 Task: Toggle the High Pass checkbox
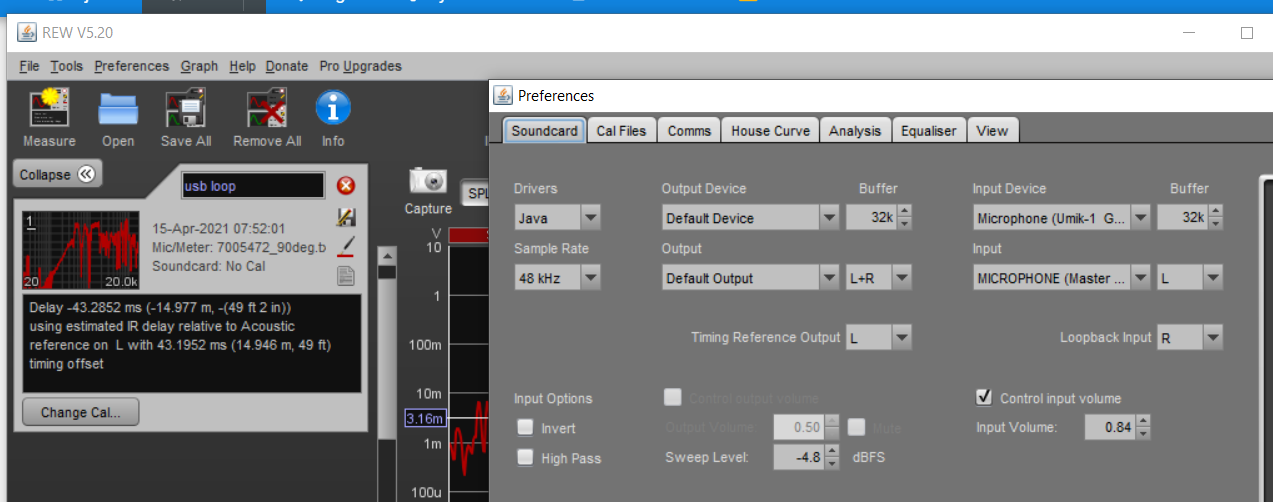click(x=525, y=458)
